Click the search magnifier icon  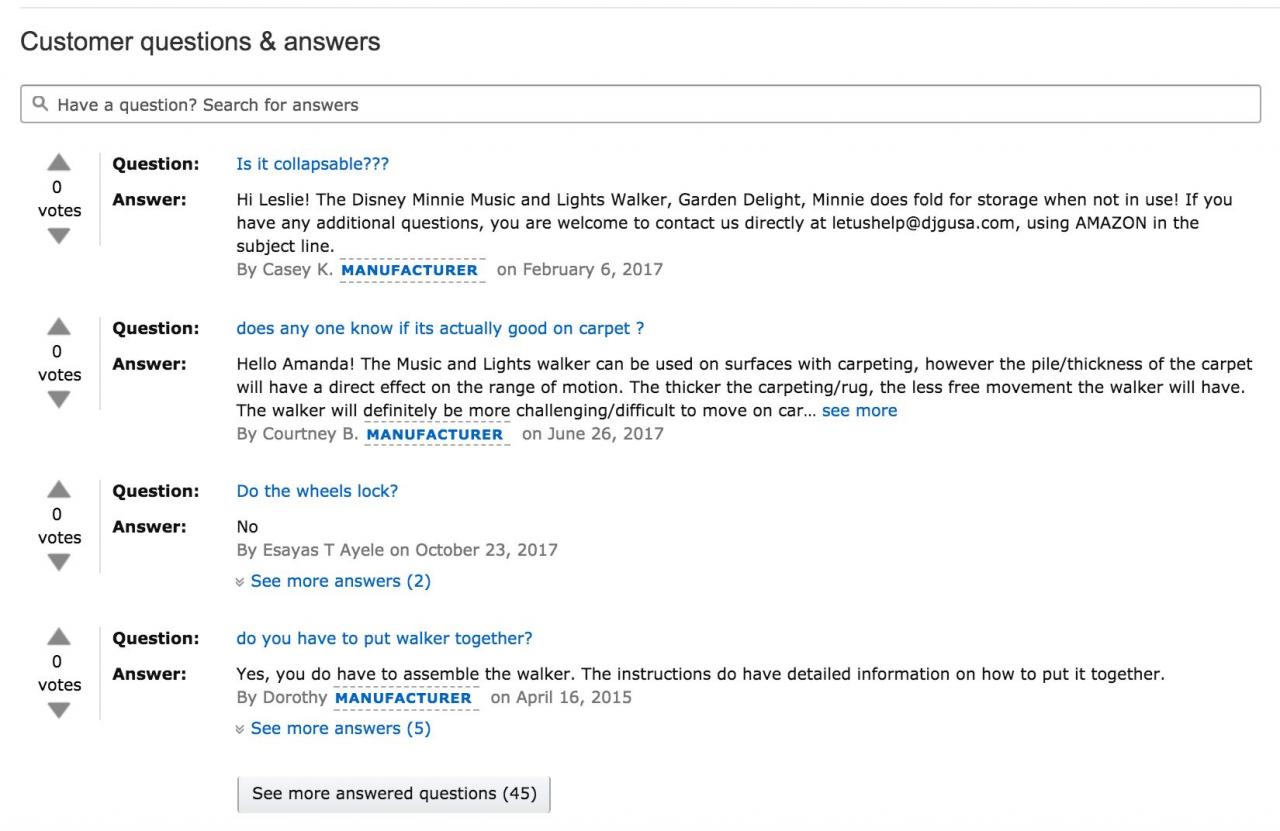pyautogui.click(x=40, y=104)
